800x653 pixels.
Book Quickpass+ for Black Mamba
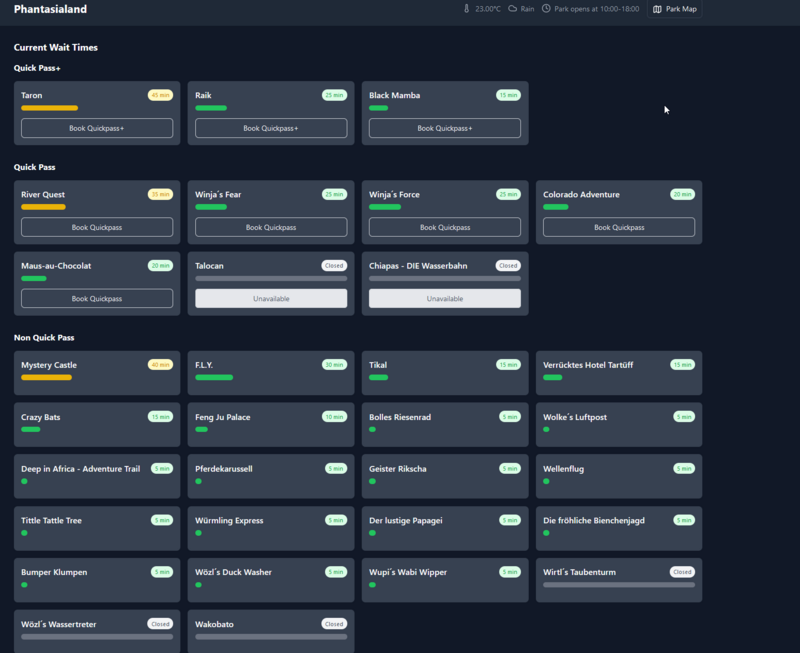click(445, 128)
